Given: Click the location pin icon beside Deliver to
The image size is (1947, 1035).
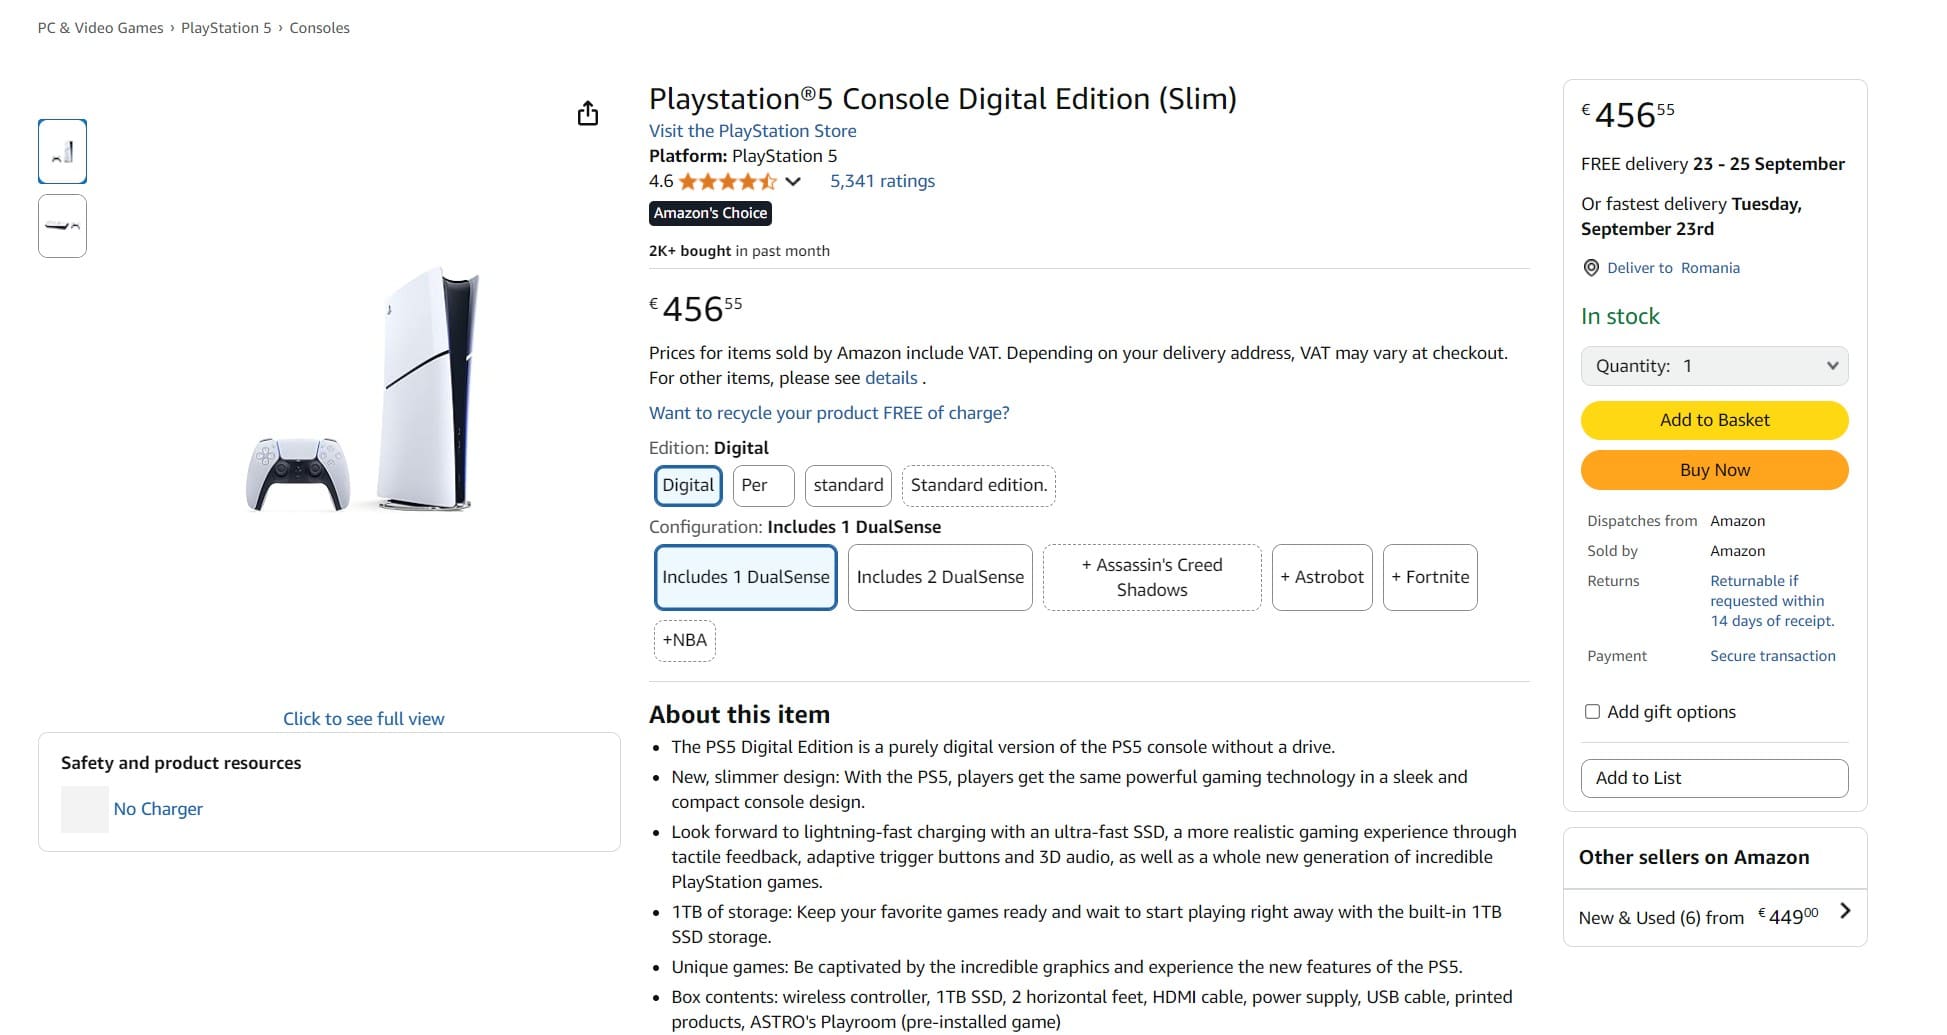Looking at the screenshot, I should click(1591, 268).
